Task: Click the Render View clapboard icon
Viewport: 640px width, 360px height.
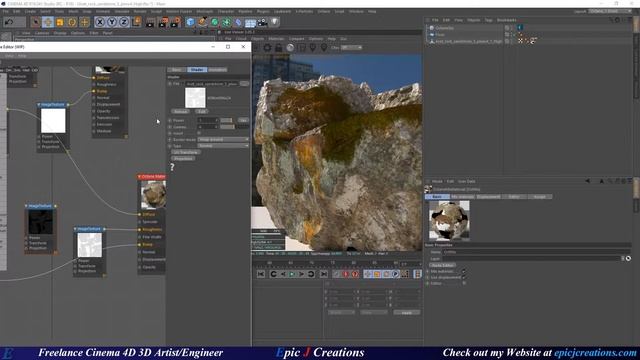Action: [150, 22]
